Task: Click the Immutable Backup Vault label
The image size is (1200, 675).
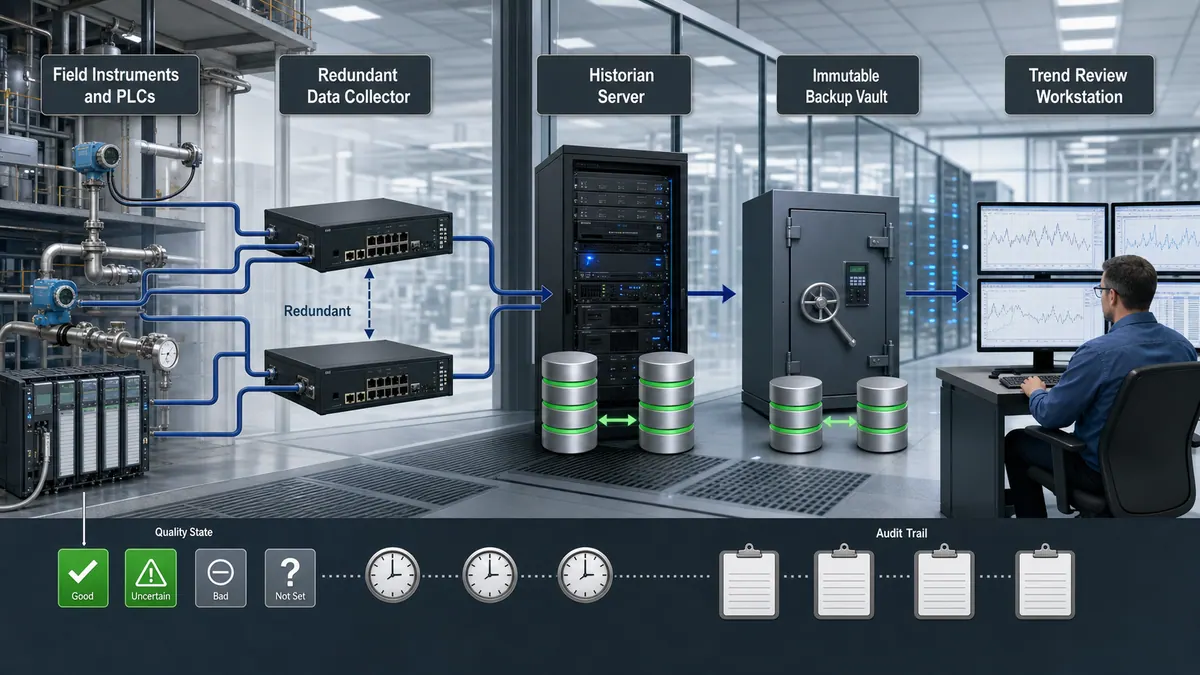Action: point(846,86)
